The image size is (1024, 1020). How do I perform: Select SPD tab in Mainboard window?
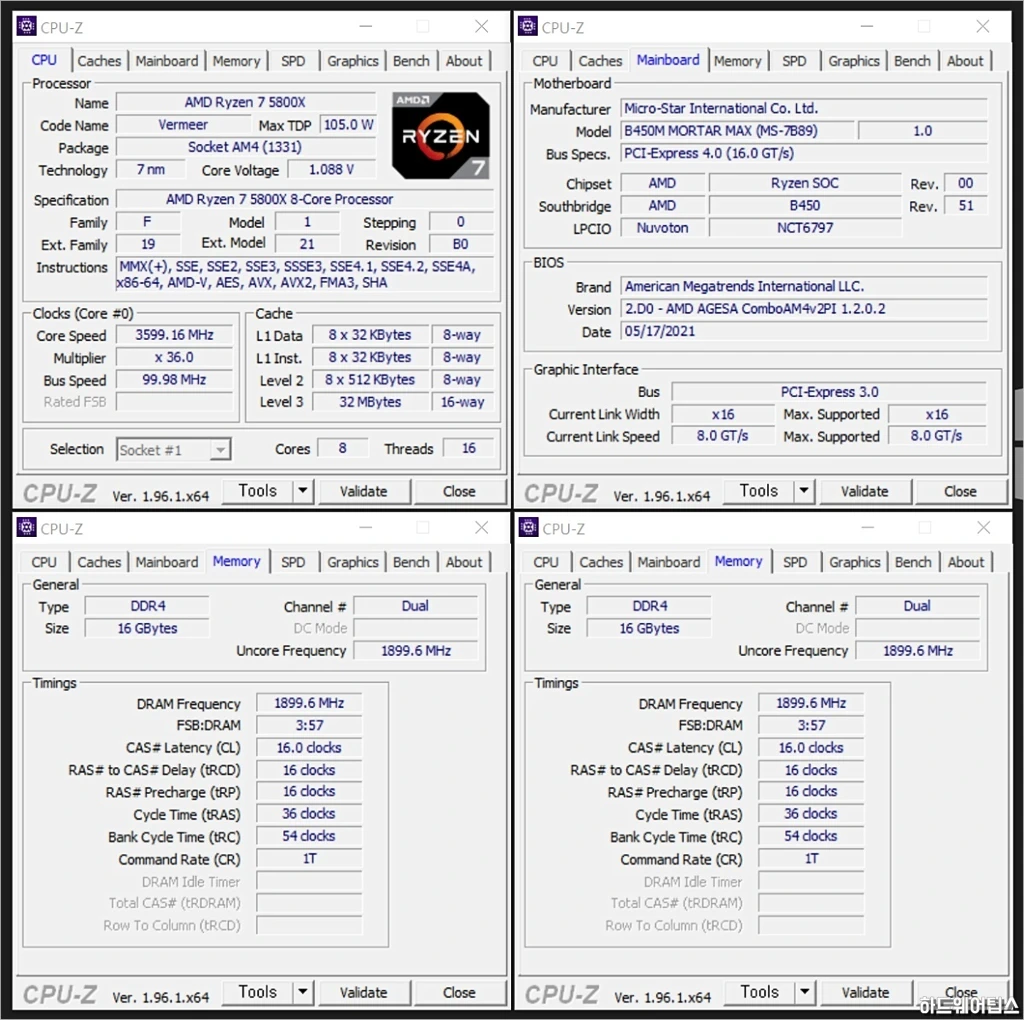pyautogui.click(x=794, y=61)
